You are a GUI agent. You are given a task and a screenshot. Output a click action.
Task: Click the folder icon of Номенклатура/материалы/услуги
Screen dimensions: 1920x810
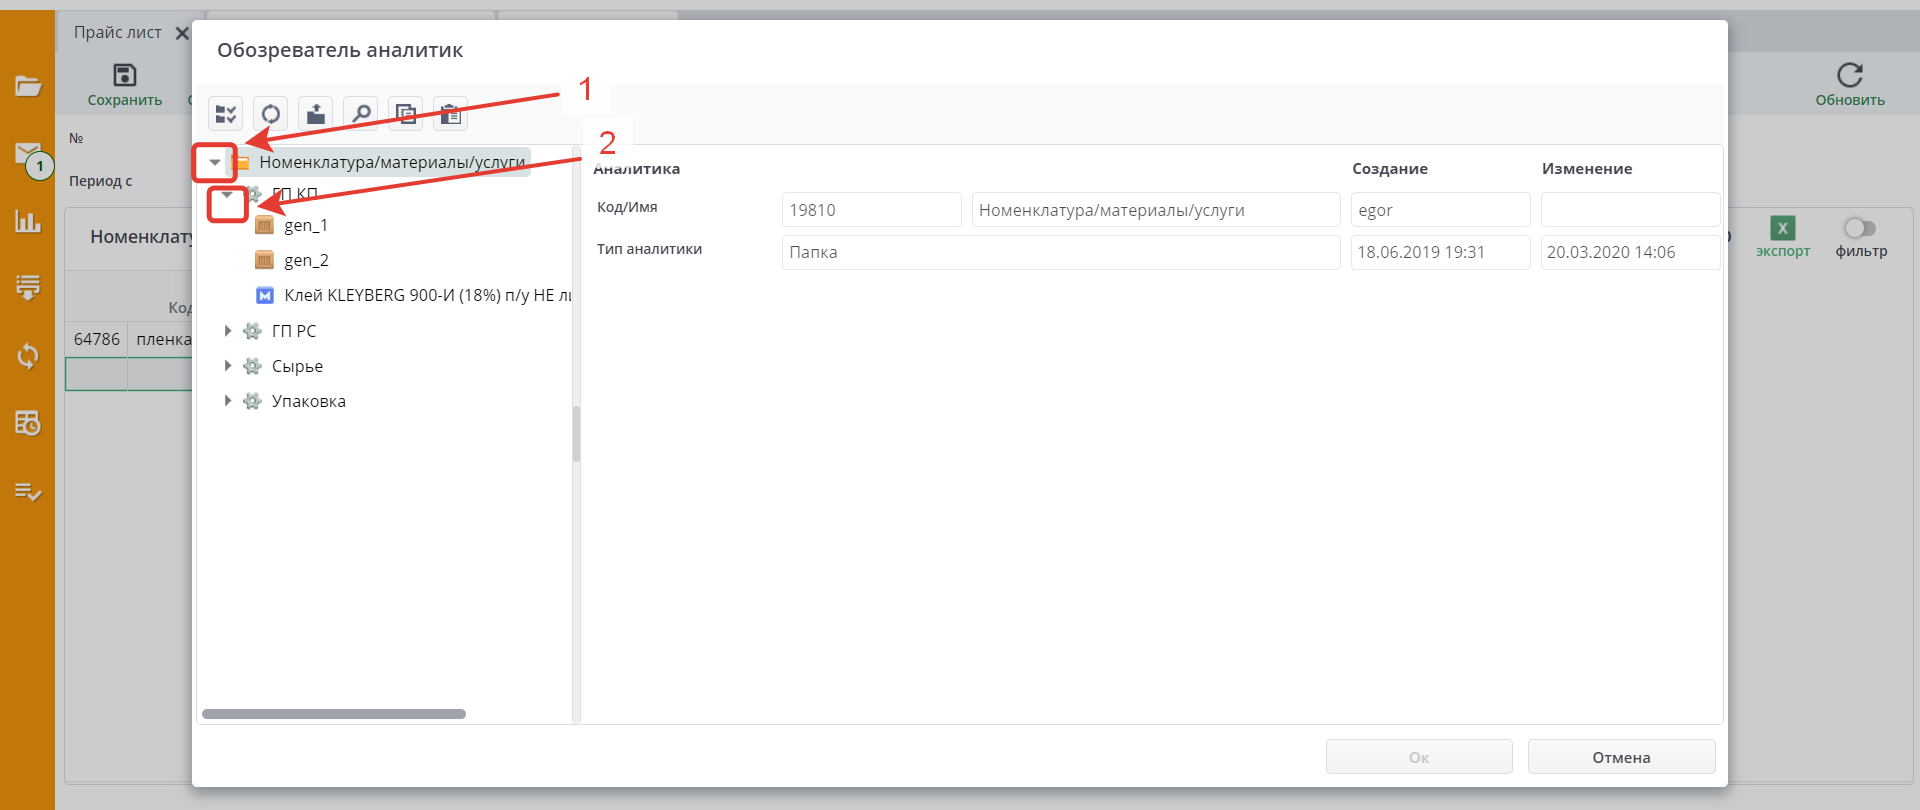(242, 162)
